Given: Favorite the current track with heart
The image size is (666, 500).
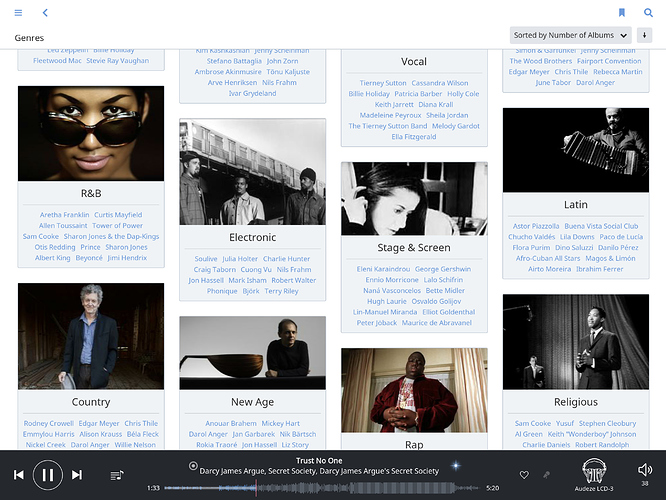Looking at the screenshot, I should pos(524,475).
